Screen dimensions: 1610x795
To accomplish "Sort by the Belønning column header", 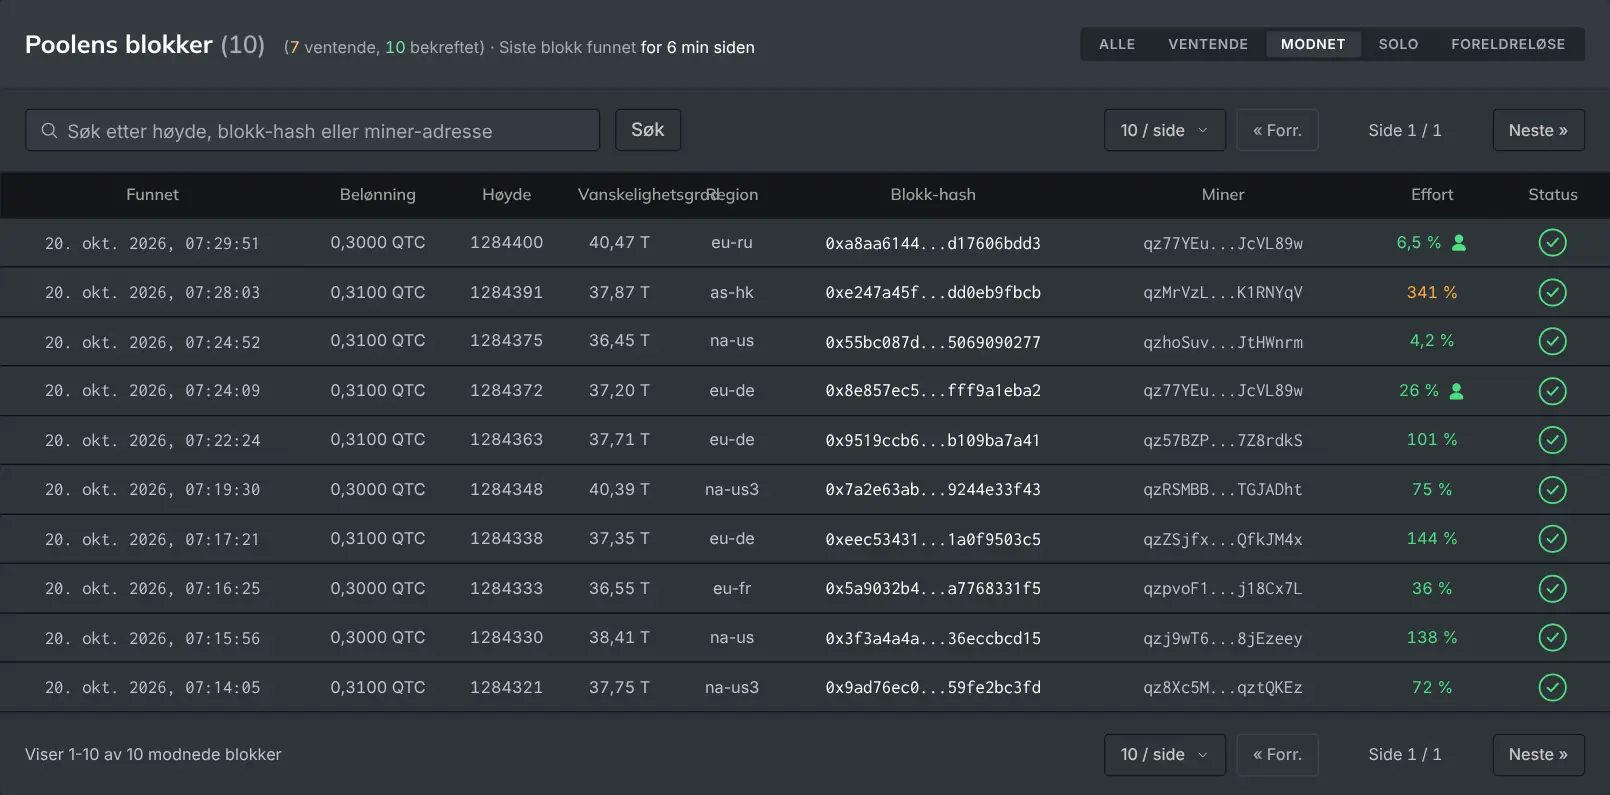I will click(378, 195).
